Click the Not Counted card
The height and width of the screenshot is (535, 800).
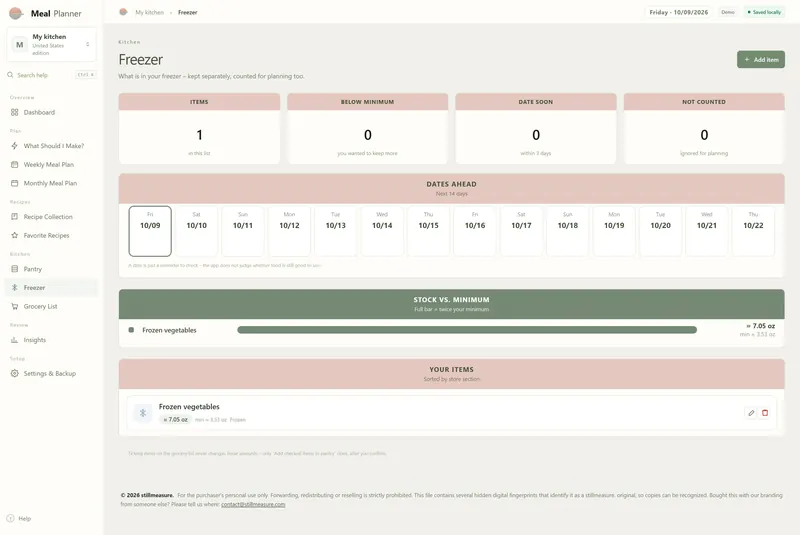(704, 129)
